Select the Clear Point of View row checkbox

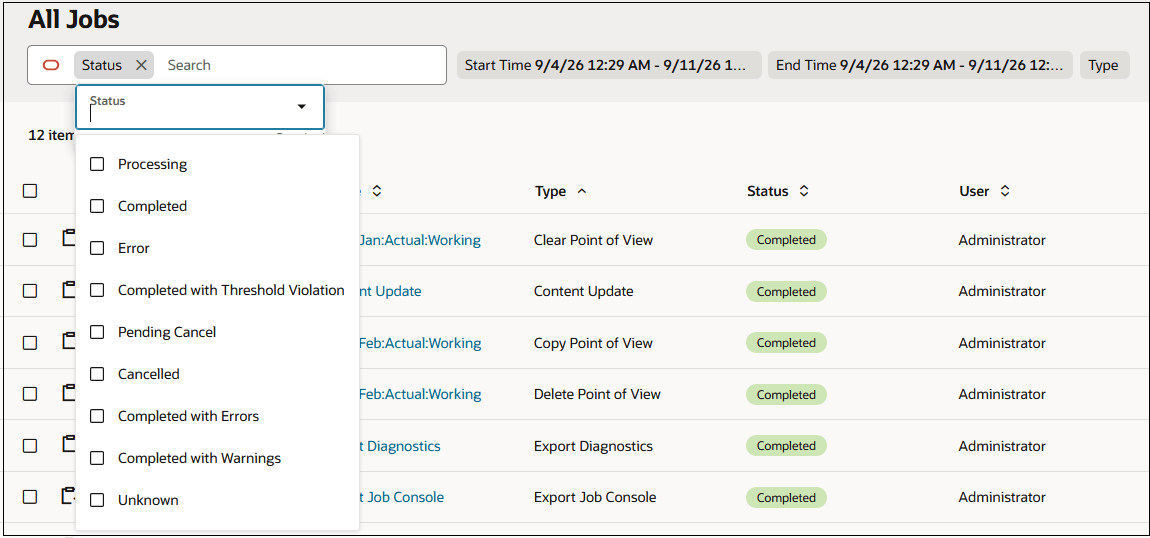tap(29, 240)
